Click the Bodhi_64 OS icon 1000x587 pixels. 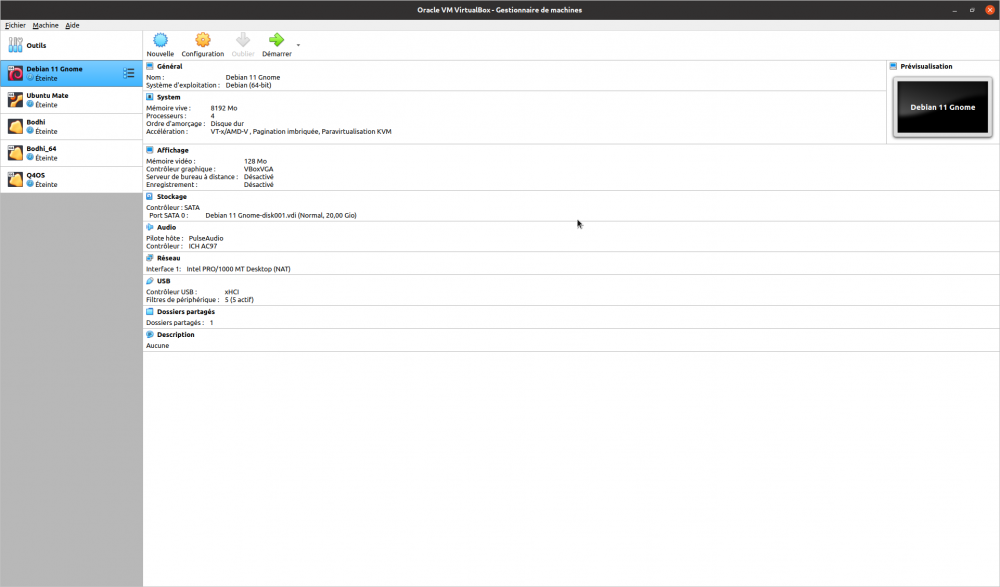[15, 153]
